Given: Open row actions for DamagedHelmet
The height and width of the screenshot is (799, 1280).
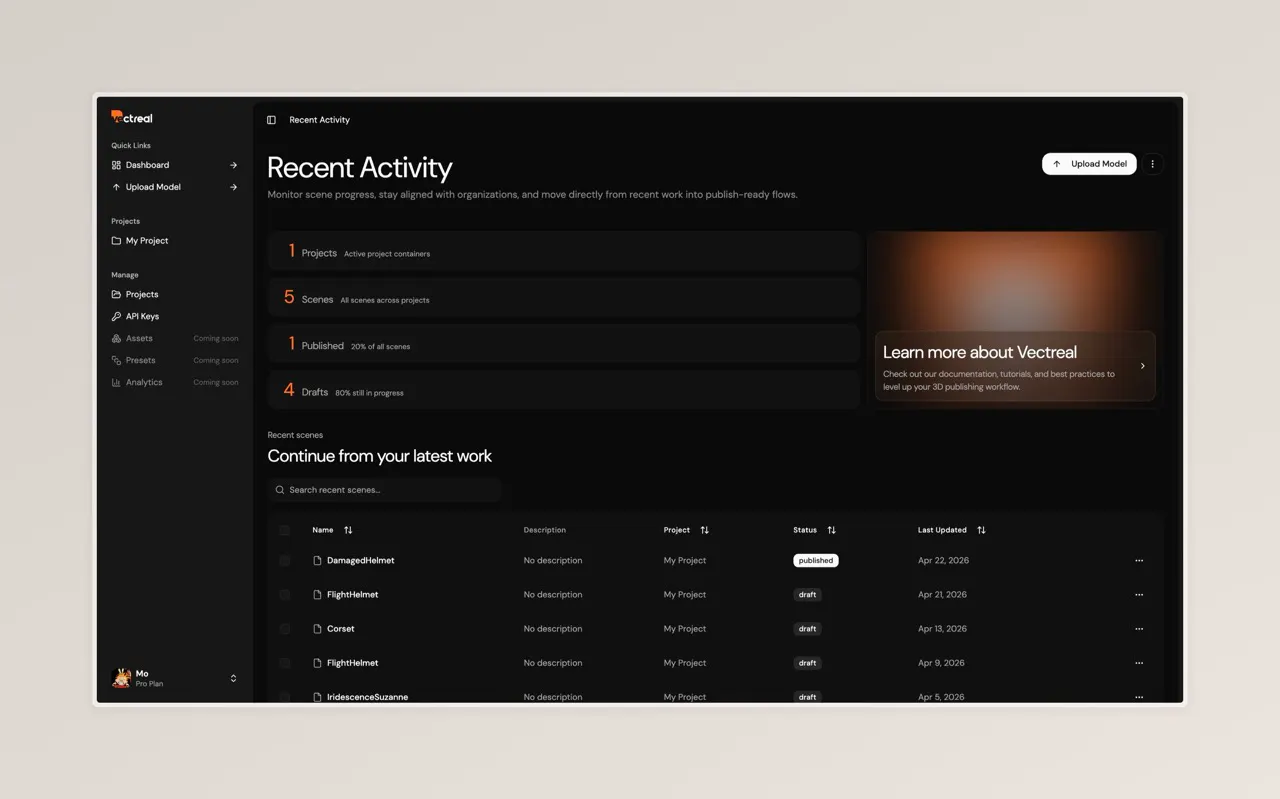Looking at the screenshot, I should click(1139, 561).
